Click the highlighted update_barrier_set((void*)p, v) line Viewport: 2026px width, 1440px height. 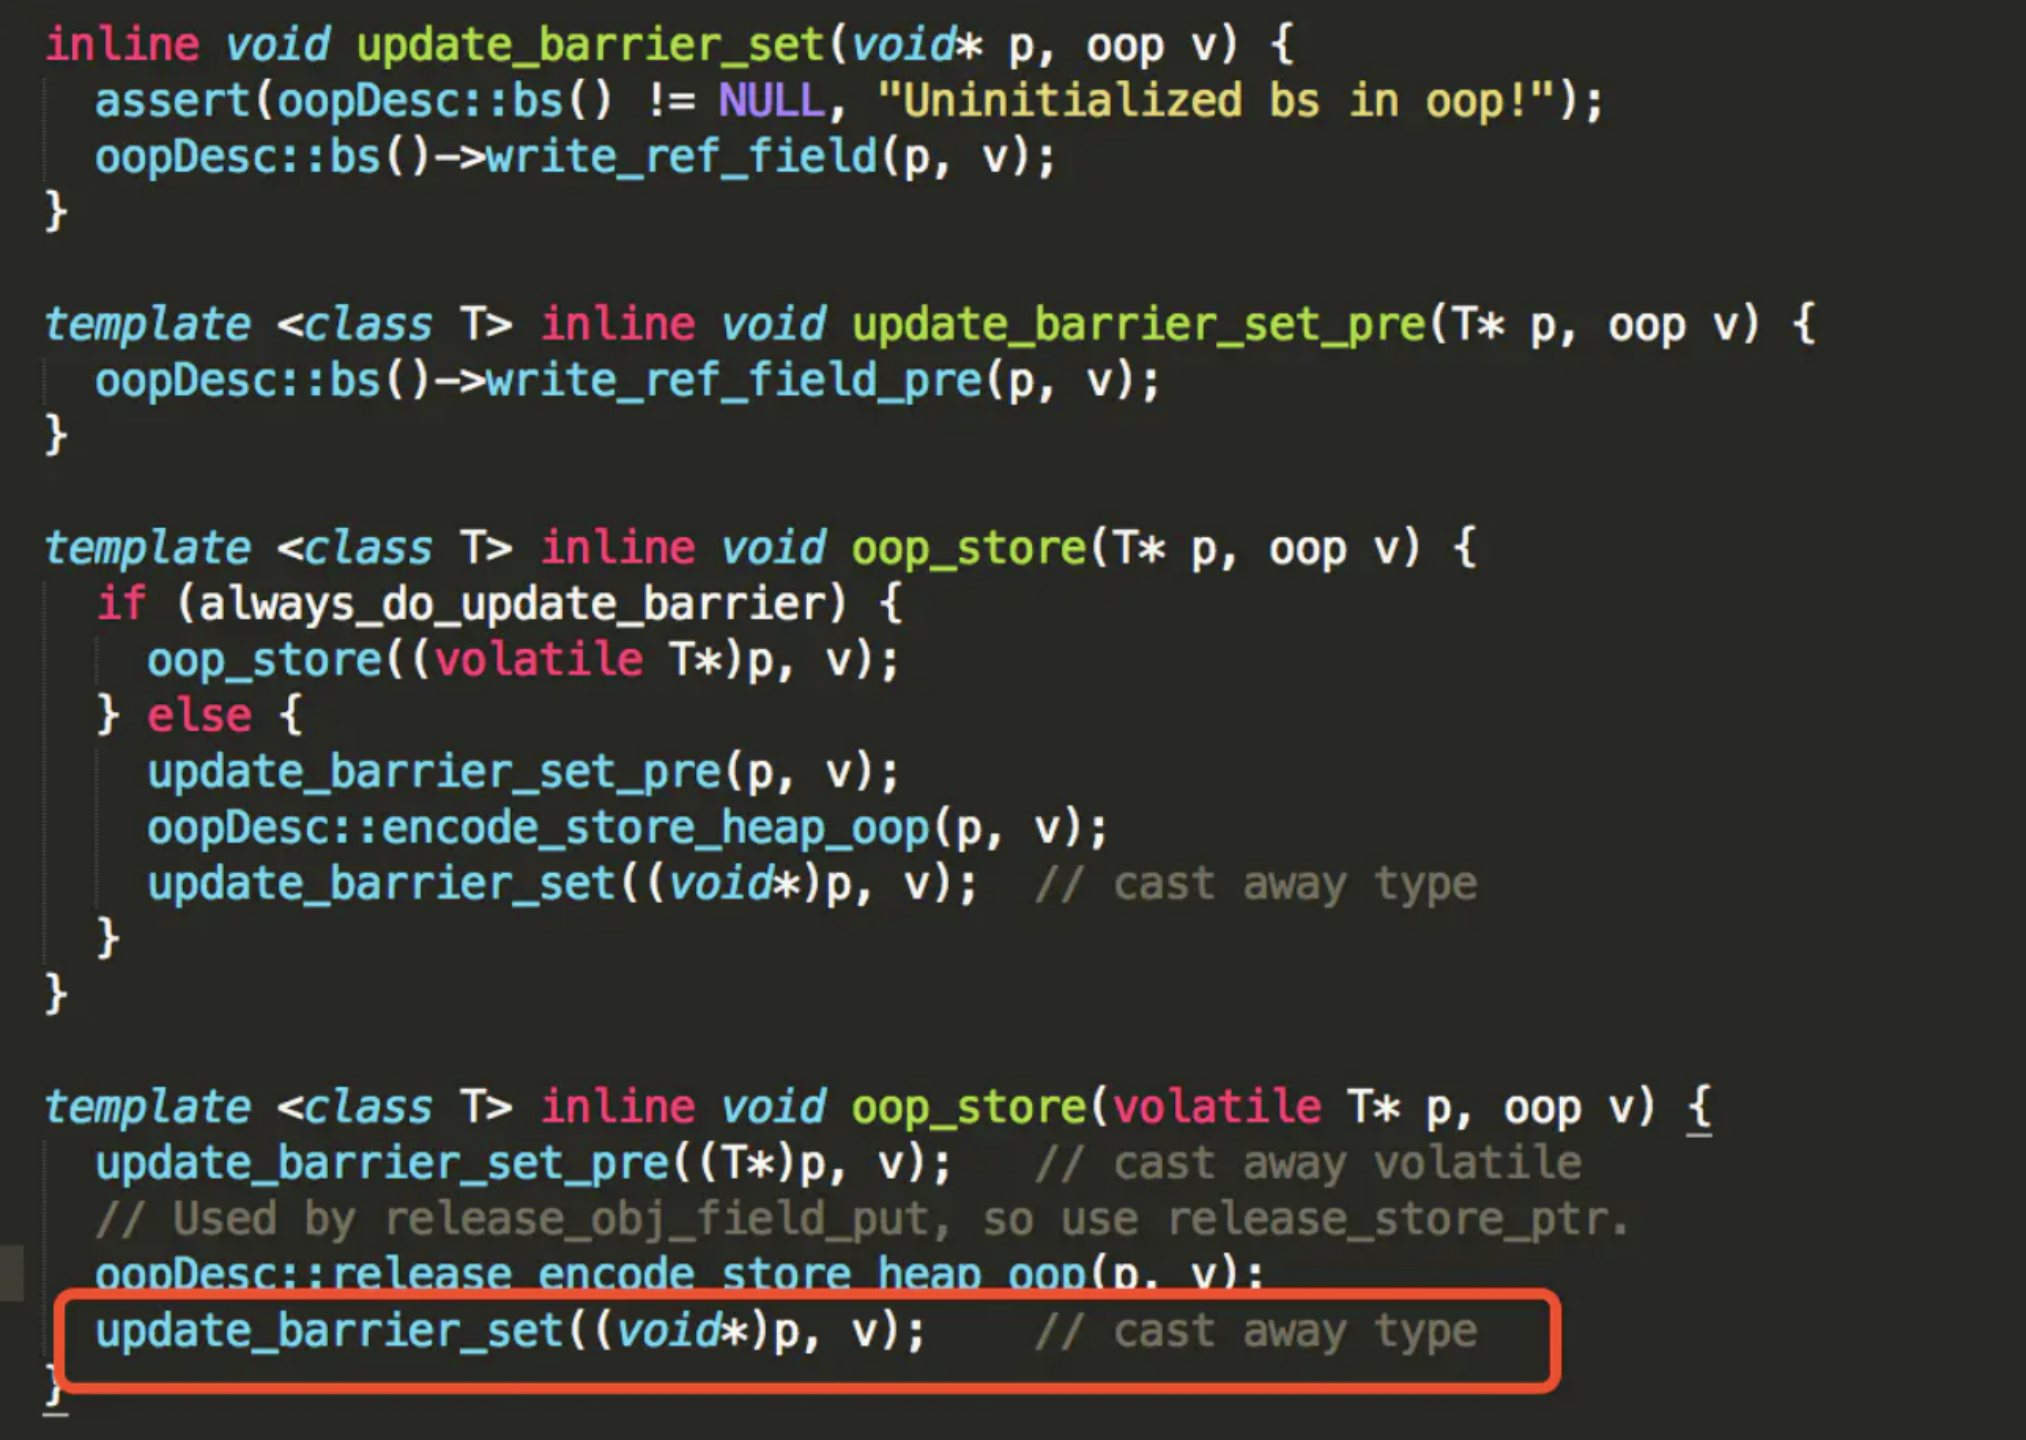click(x=510, y=1332)
